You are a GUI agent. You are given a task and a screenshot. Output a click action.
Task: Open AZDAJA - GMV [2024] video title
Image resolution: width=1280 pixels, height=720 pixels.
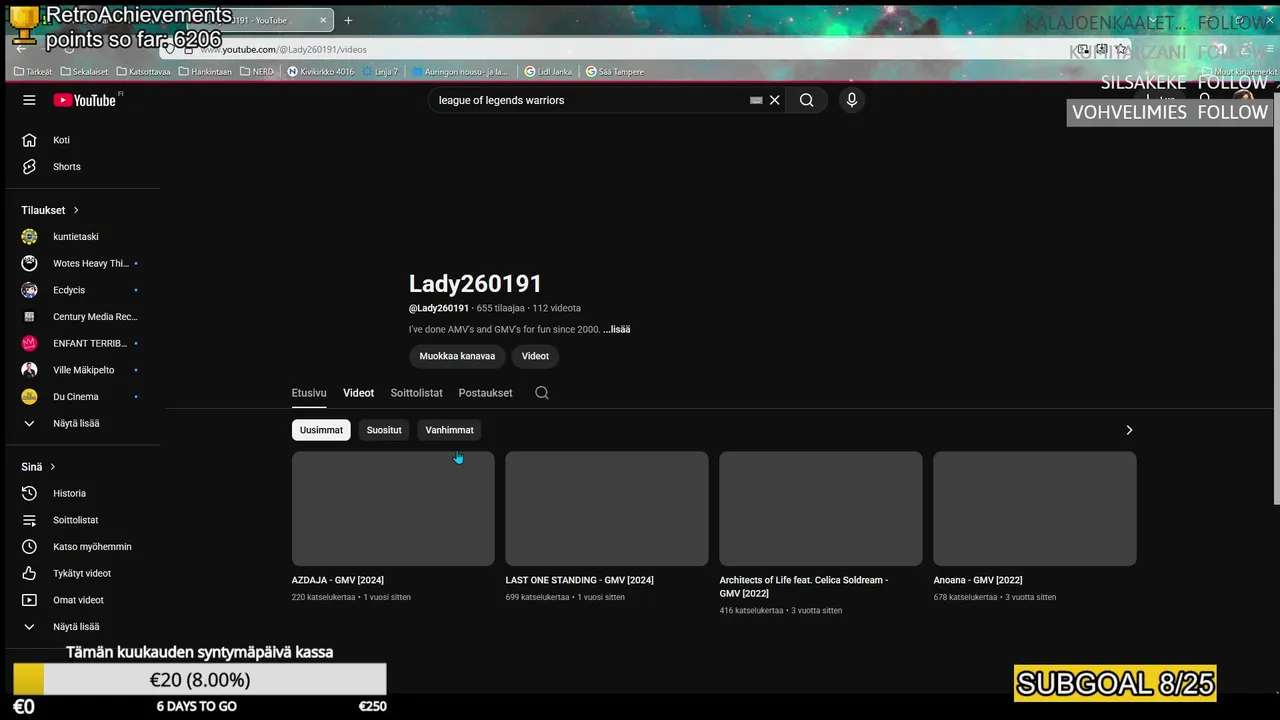point(338,580)
